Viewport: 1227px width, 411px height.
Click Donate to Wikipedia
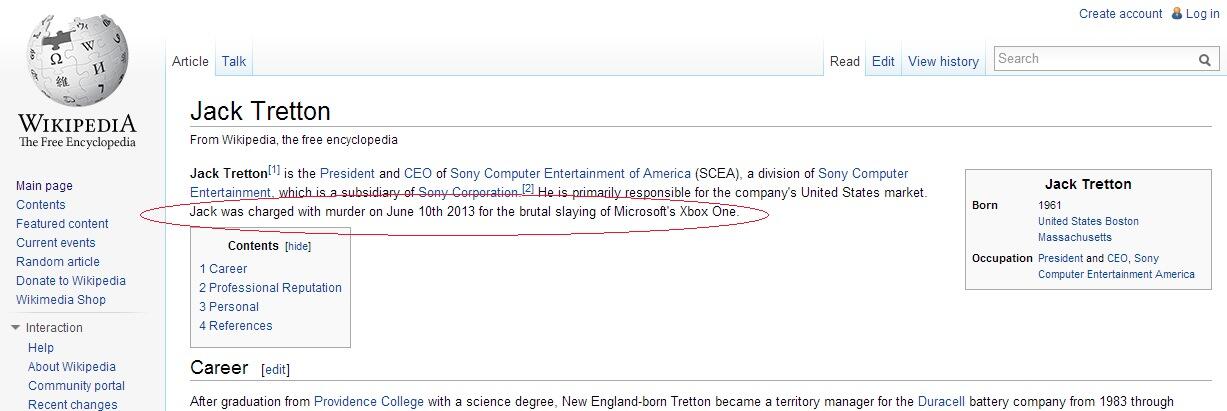pos(71,281)
